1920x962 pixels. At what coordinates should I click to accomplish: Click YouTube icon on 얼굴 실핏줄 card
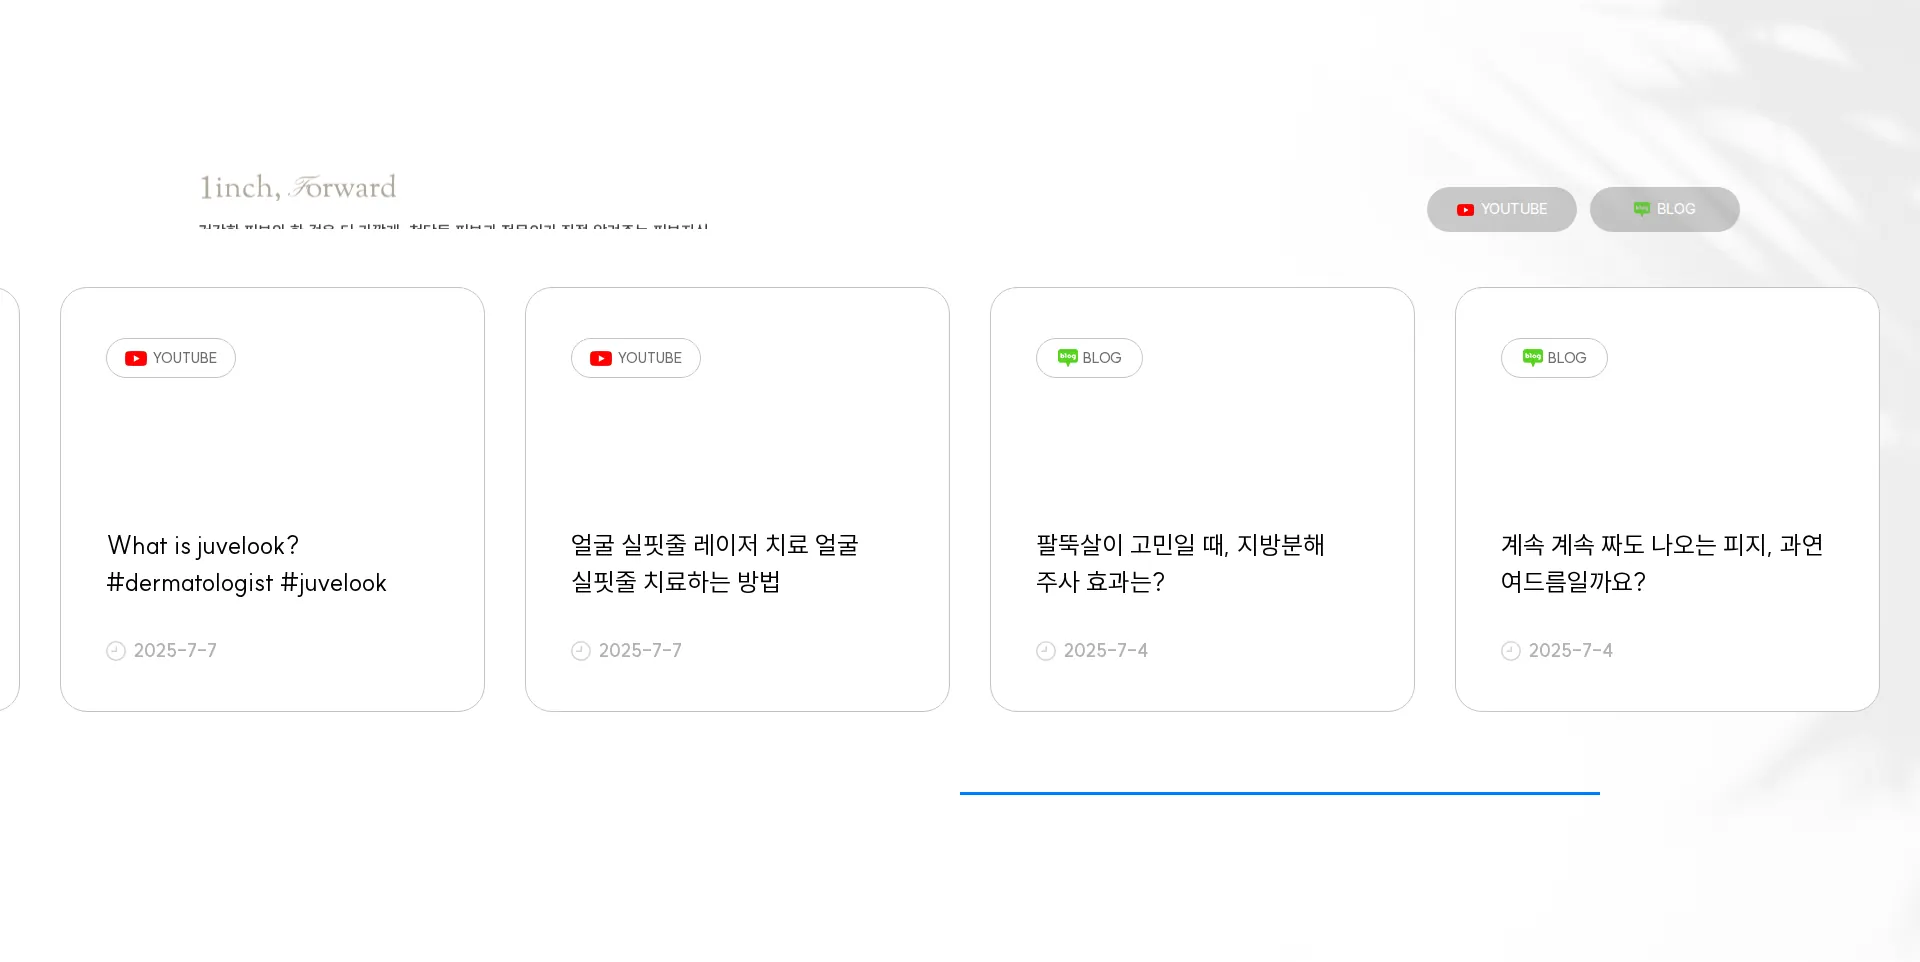click(601, 358)
